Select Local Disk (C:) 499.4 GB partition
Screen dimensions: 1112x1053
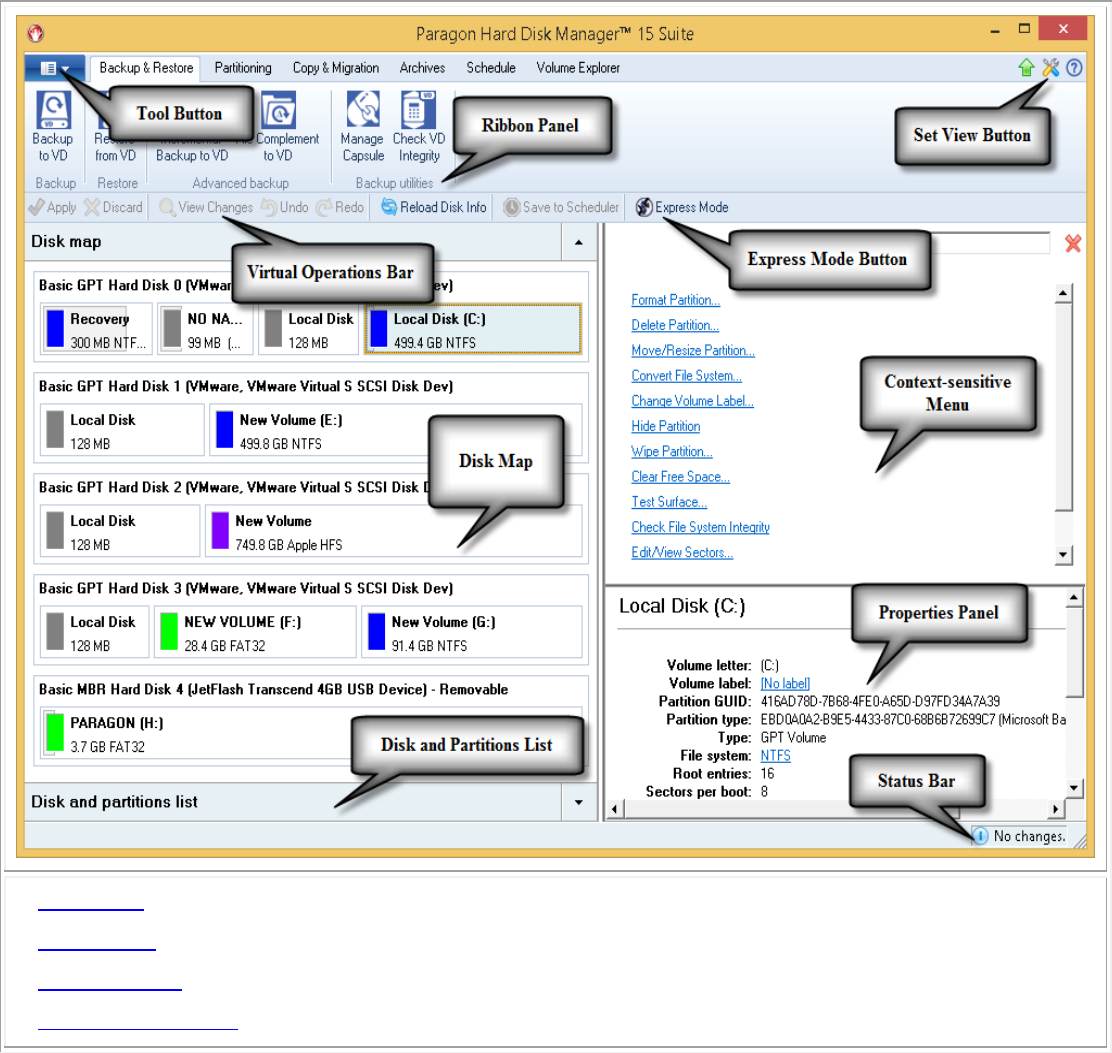pyautogui.click(x=473, y=330)
